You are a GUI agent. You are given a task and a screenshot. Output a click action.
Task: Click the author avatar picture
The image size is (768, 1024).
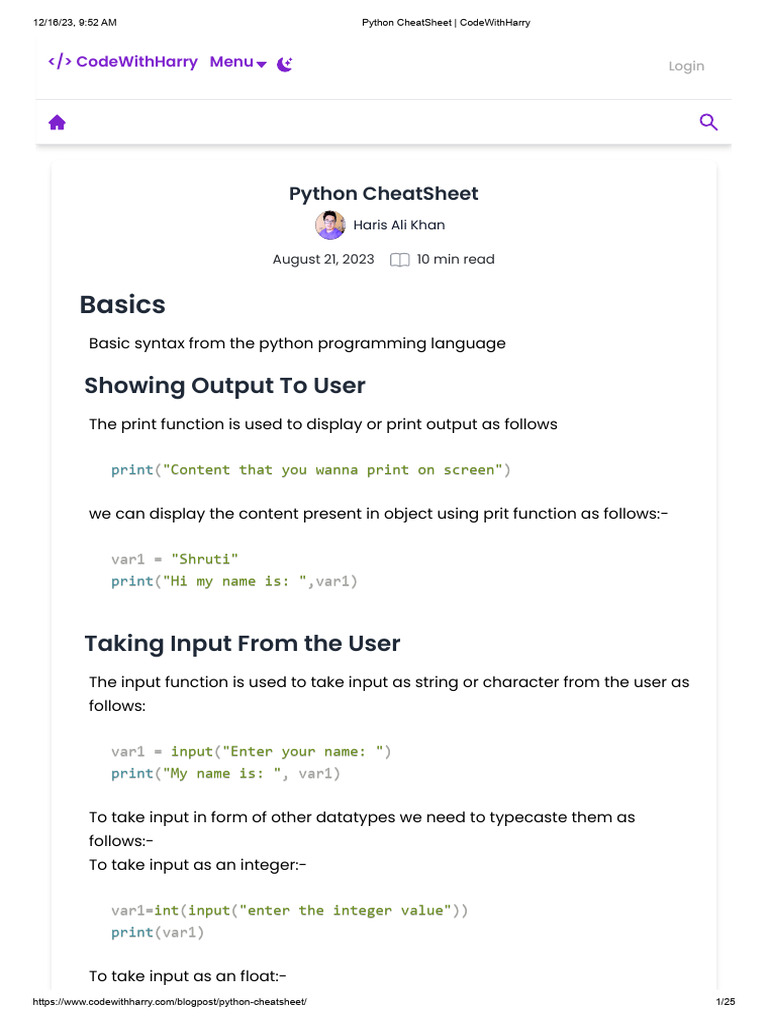[330, 225]
